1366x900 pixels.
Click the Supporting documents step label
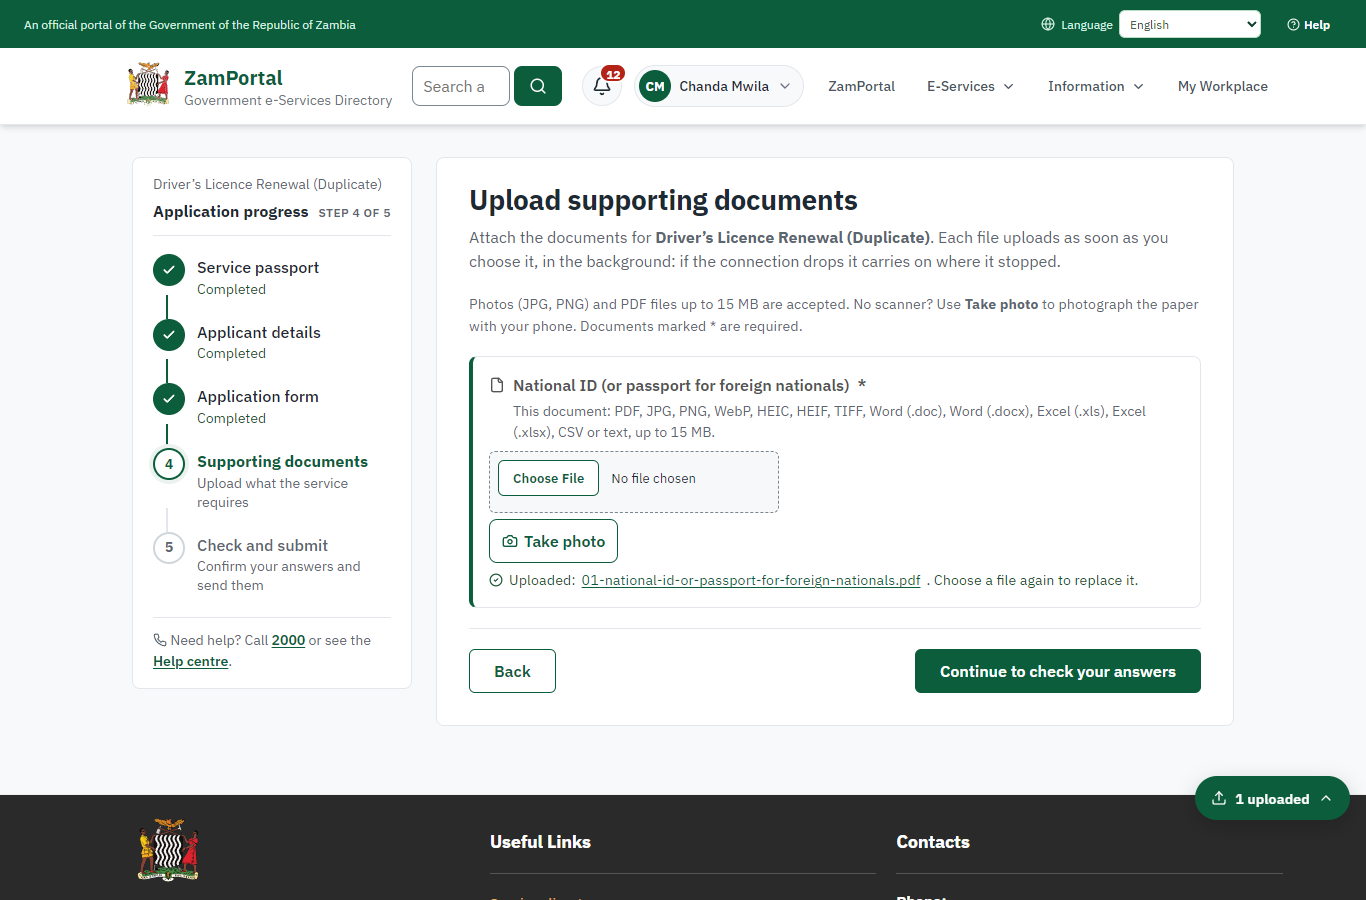pyautogui.click(x=282, y=461)
